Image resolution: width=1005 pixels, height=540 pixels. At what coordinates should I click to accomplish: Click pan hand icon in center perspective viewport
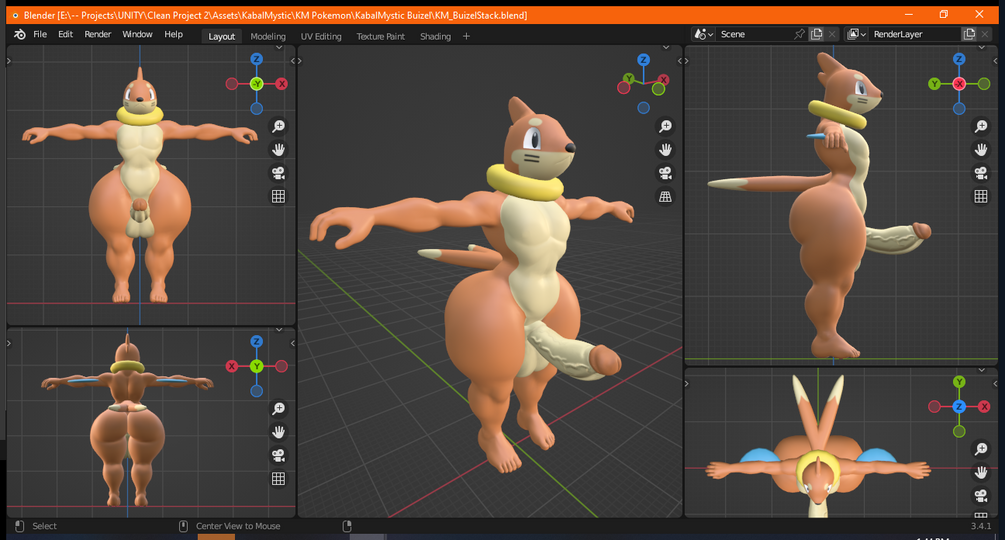tap(665, 150)
